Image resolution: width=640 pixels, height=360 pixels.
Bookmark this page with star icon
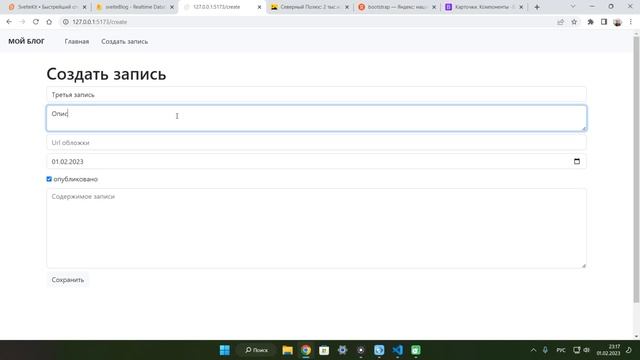574,22
